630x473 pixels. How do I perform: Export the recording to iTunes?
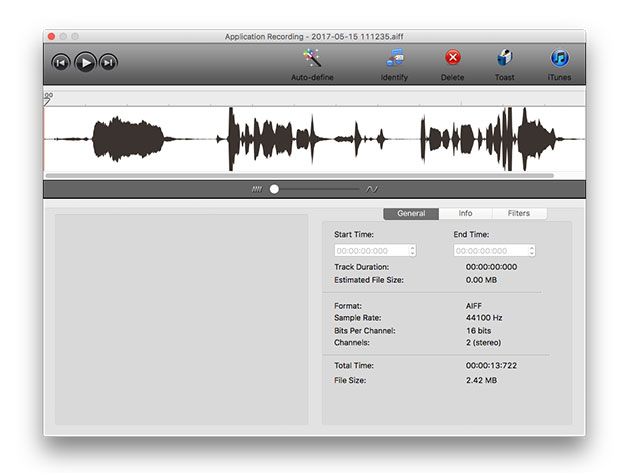[x=559, y=58]
